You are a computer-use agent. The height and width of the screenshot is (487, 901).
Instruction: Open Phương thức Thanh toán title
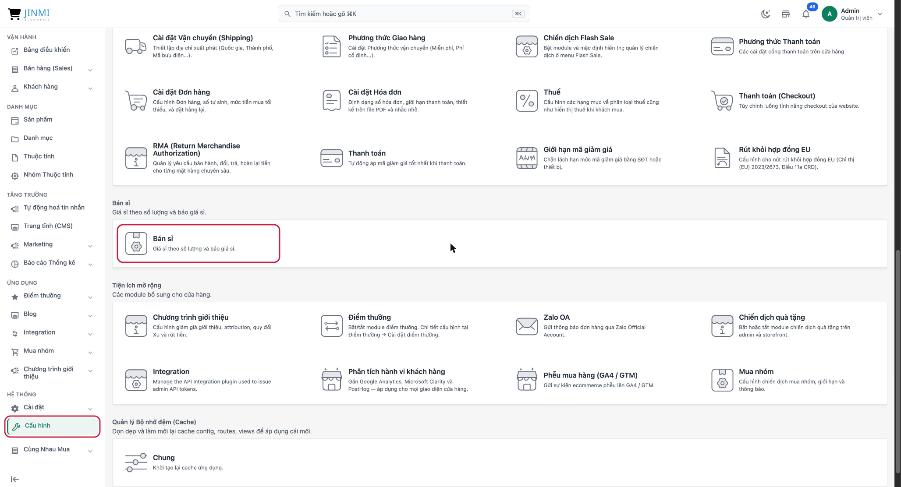[x=779, y=41]
